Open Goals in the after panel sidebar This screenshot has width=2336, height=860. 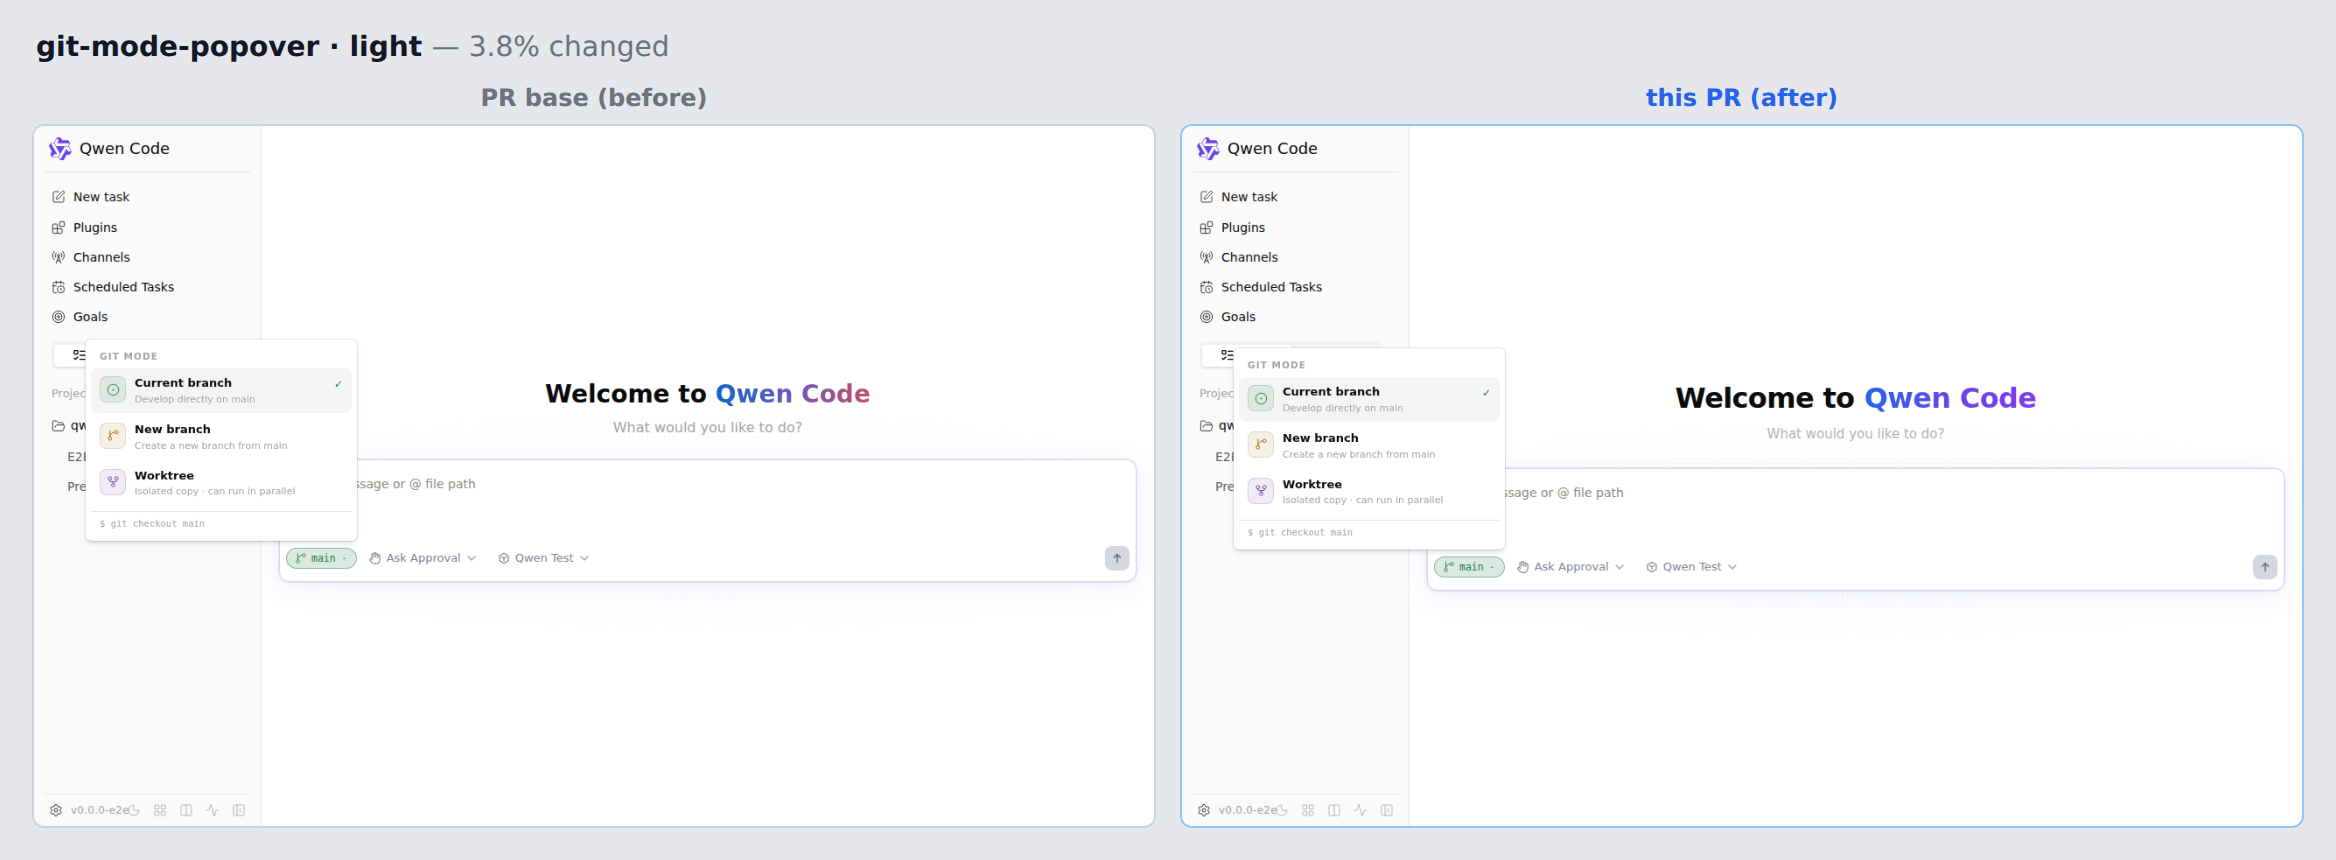pyautogui.click(x=1297, y=317)
